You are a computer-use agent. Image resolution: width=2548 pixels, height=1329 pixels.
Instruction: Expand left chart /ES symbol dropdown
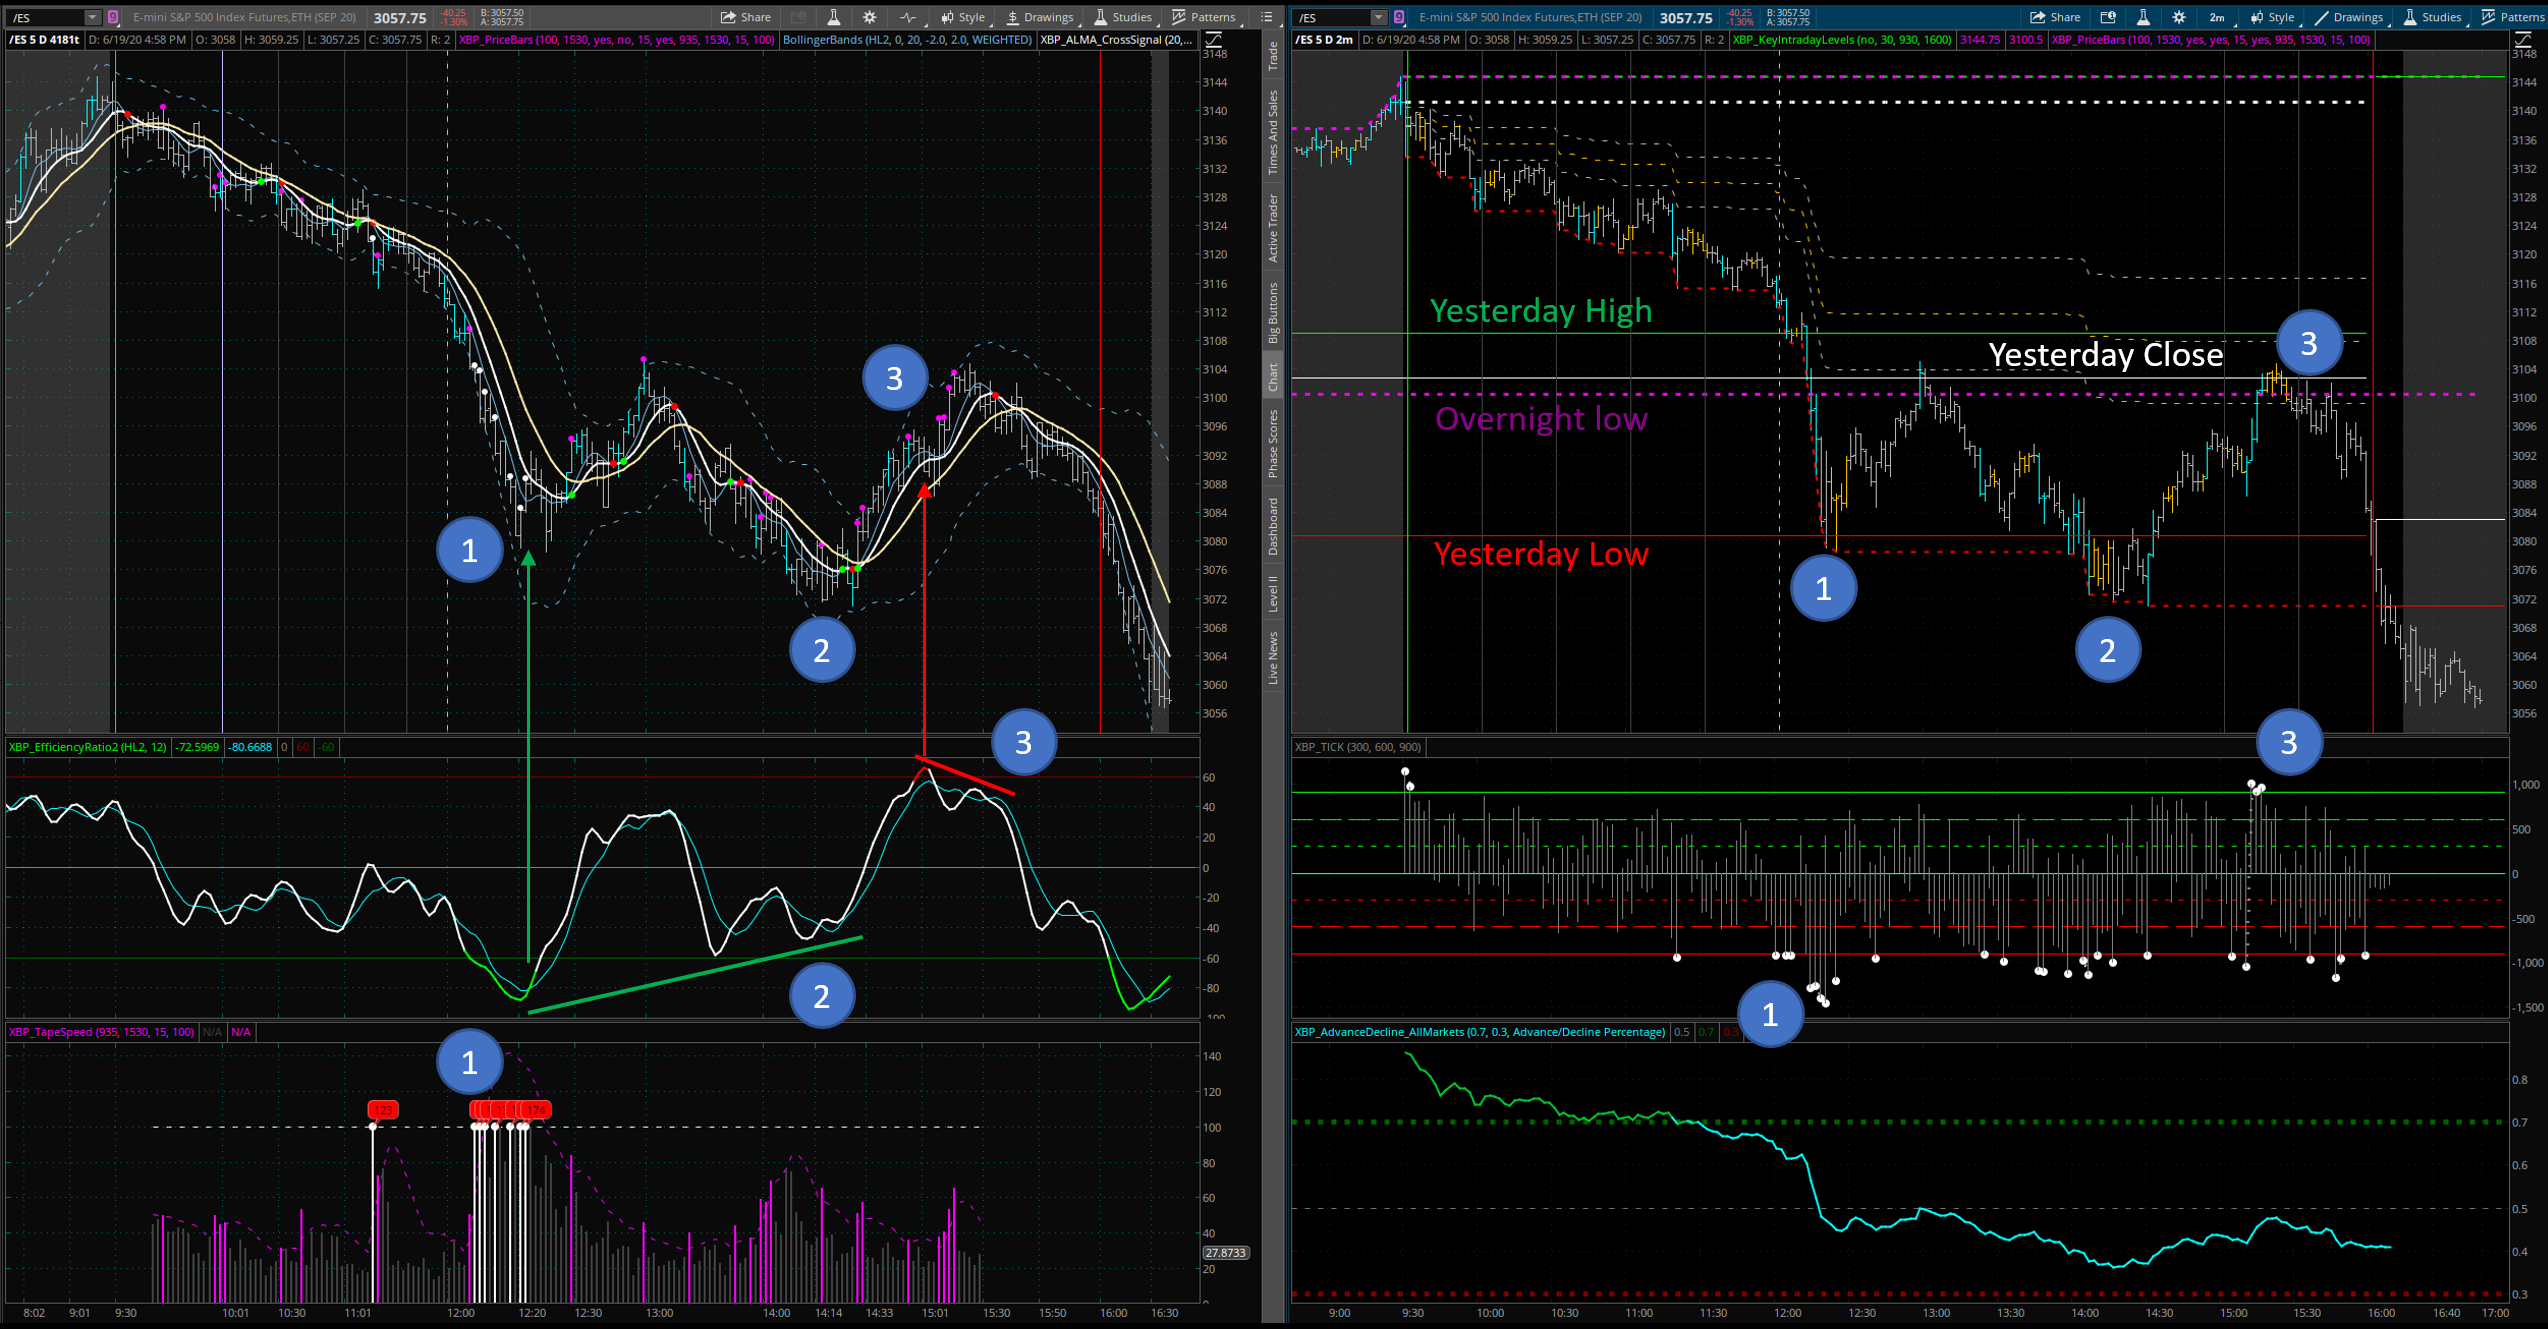(x=92, y=17)
